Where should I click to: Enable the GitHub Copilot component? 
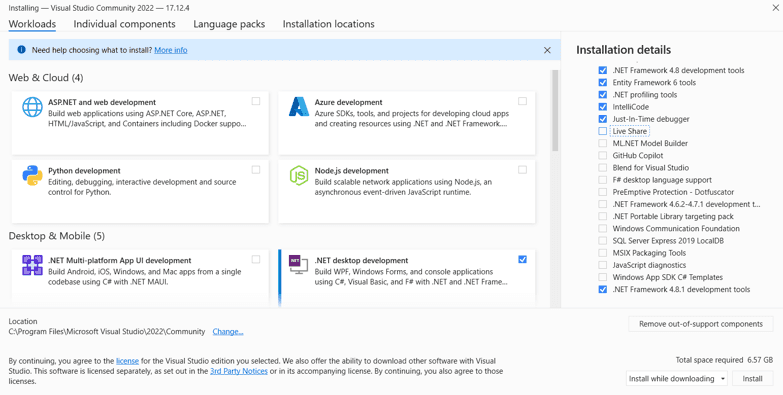click(x=603, y=155)
